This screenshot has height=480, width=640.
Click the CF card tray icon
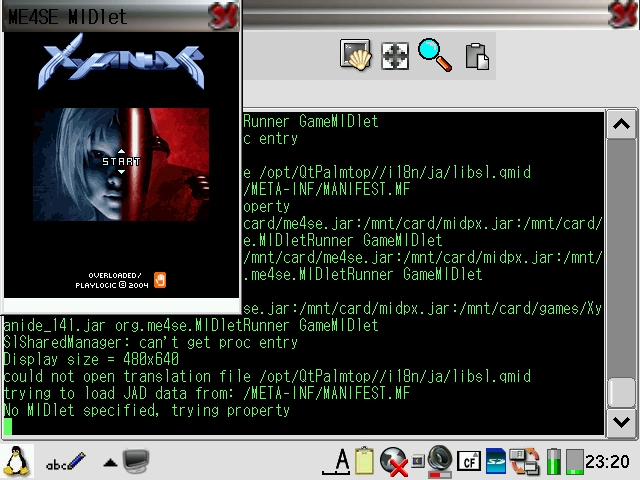pos(468,461)
